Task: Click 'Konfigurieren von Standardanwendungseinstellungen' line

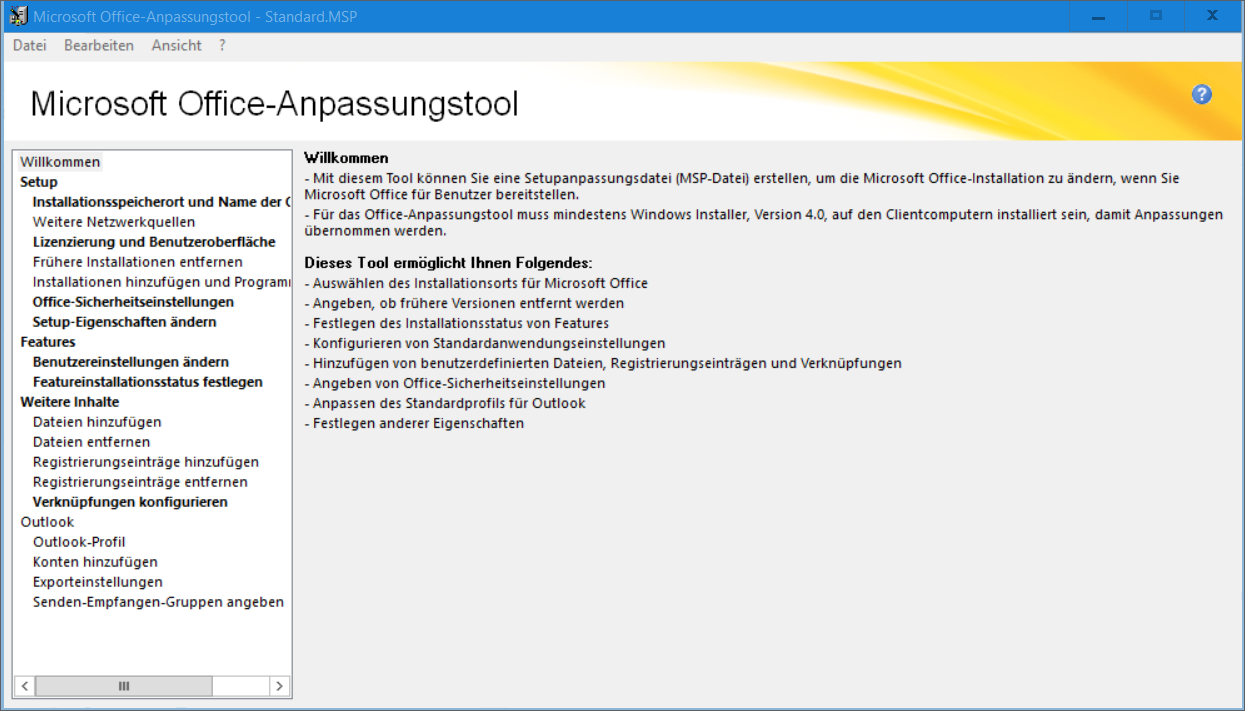Action: [x=485, y=343]
